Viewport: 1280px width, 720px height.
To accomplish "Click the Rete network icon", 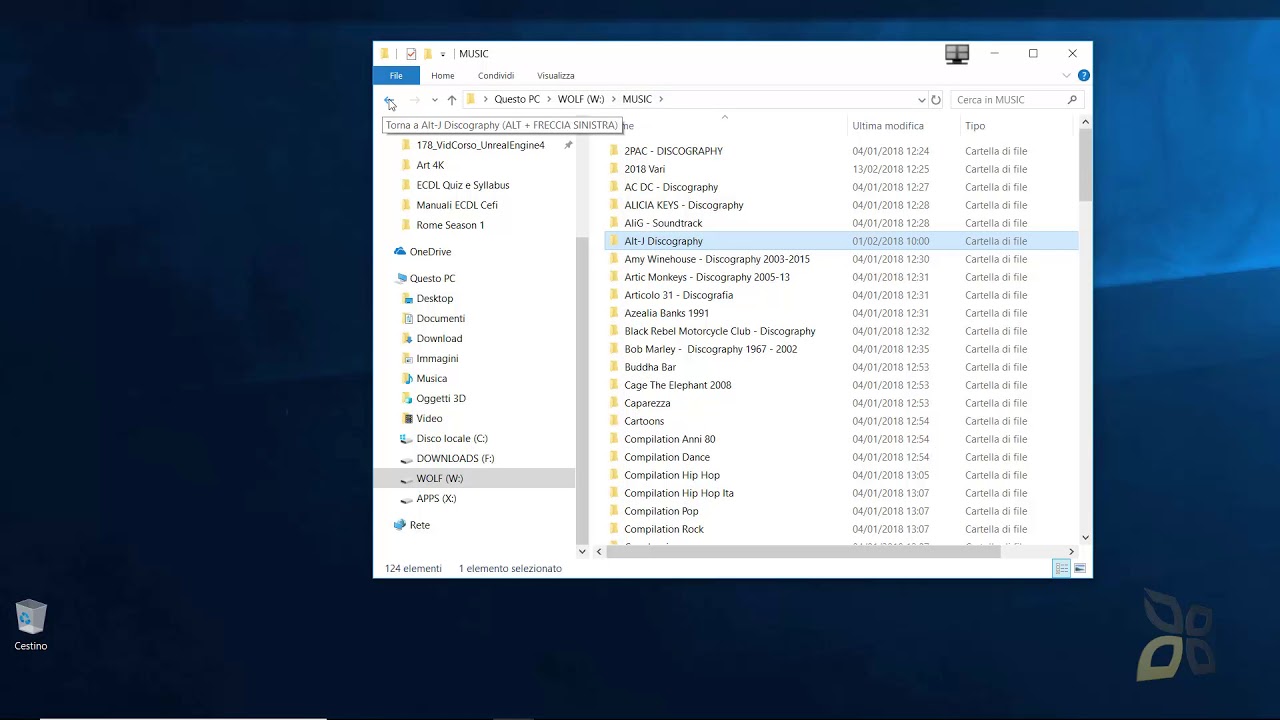I will [400, 525].
